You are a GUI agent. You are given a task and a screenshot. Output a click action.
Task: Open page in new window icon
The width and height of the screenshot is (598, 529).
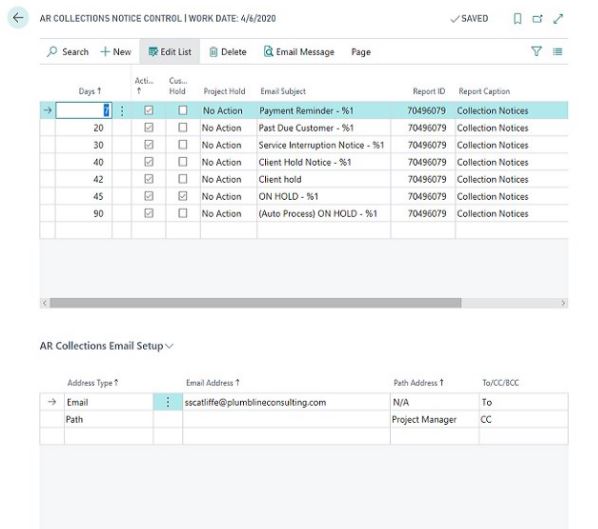tap(537, 18)
